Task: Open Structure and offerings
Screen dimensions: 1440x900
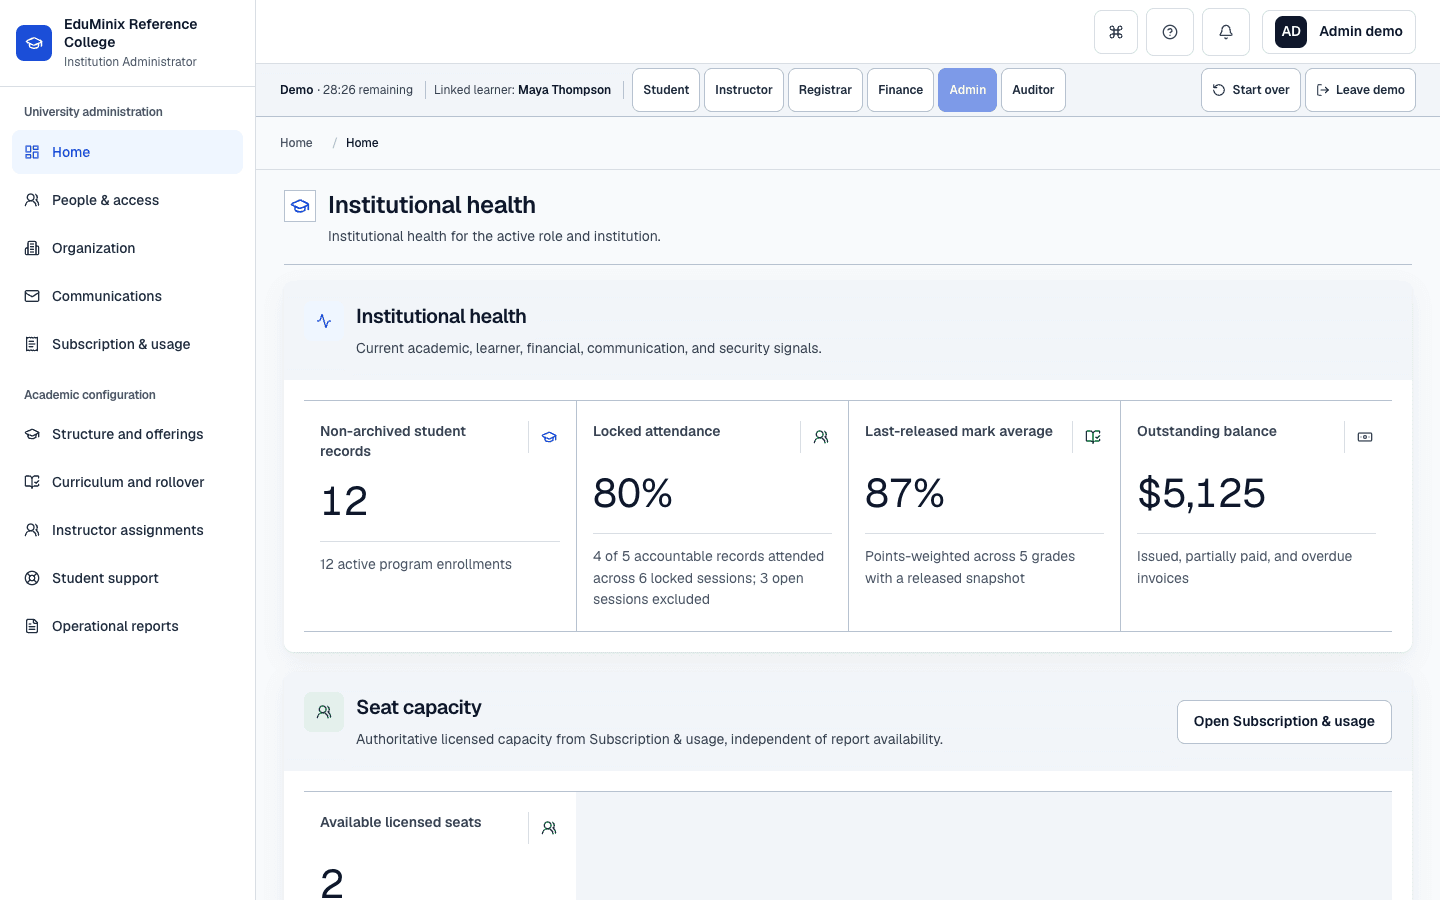Action: point(127,434)
